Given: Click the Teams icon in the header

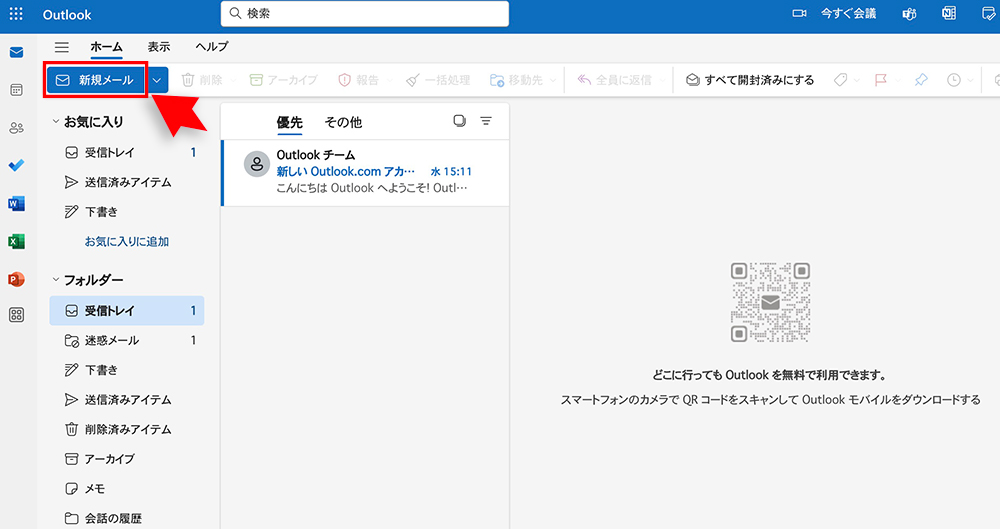Looking at the screenshot, I should (909, 14).
